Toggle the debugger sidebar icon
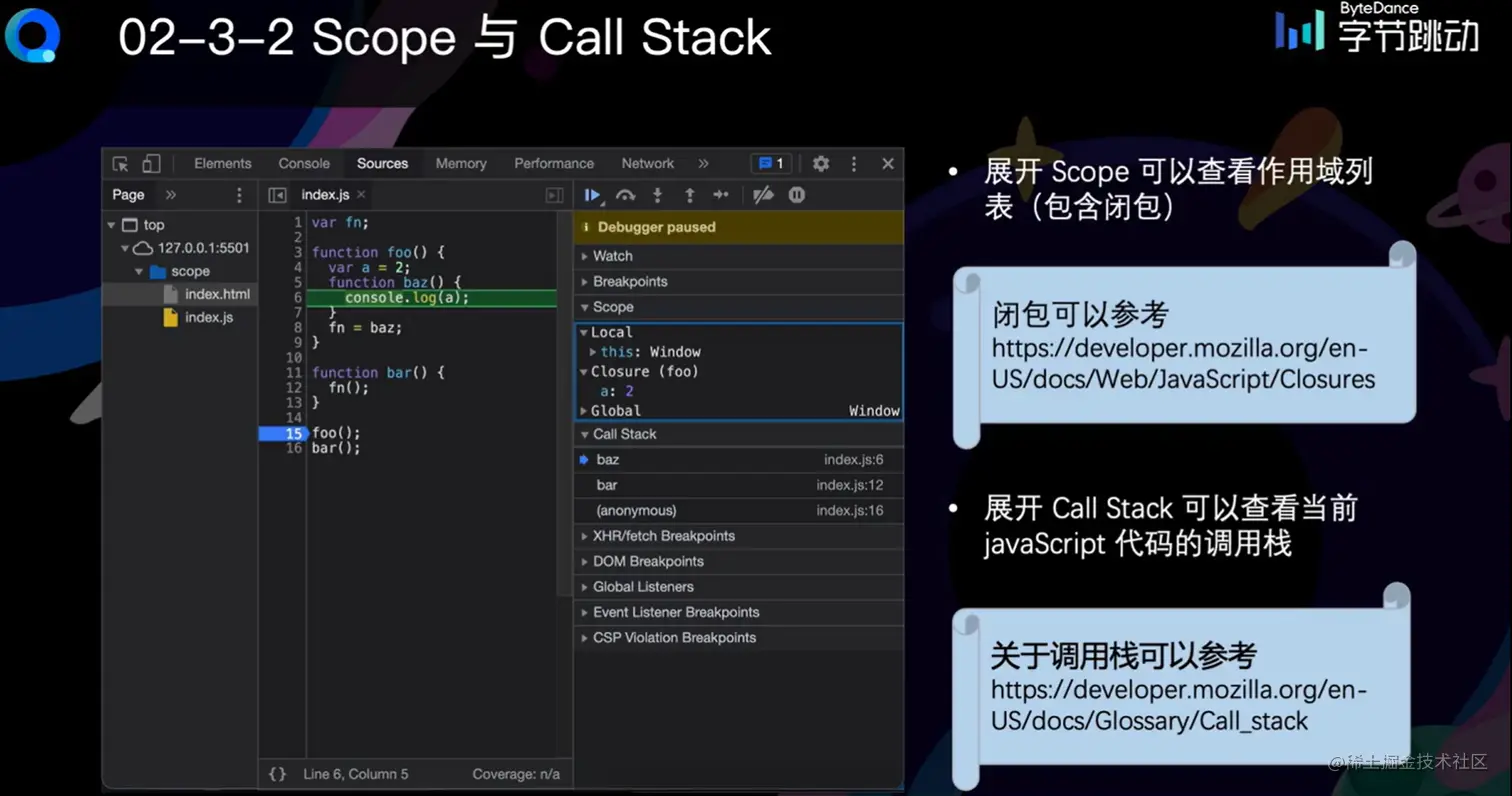The image size is (1512, 796). (554, 195)
